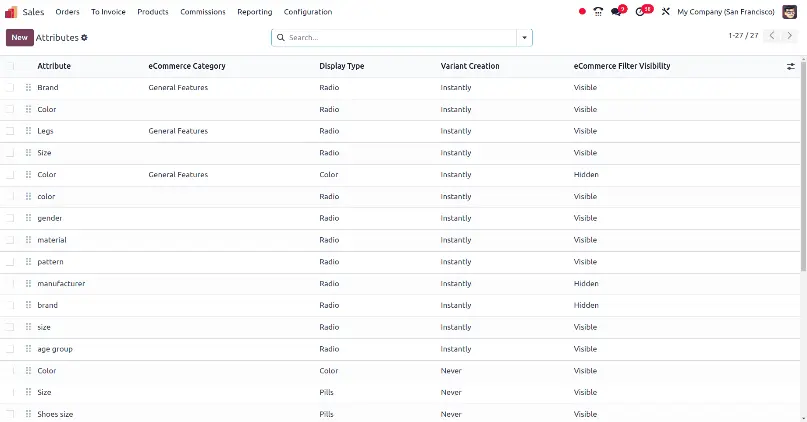807x422 pixels.
Task: Tick the checkbox for gender row
Action: click(x=10, y=218)
